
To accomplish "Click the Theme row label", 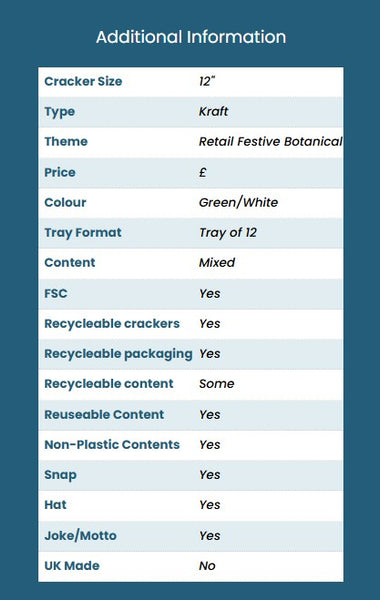I will click(x=66, y=142).
